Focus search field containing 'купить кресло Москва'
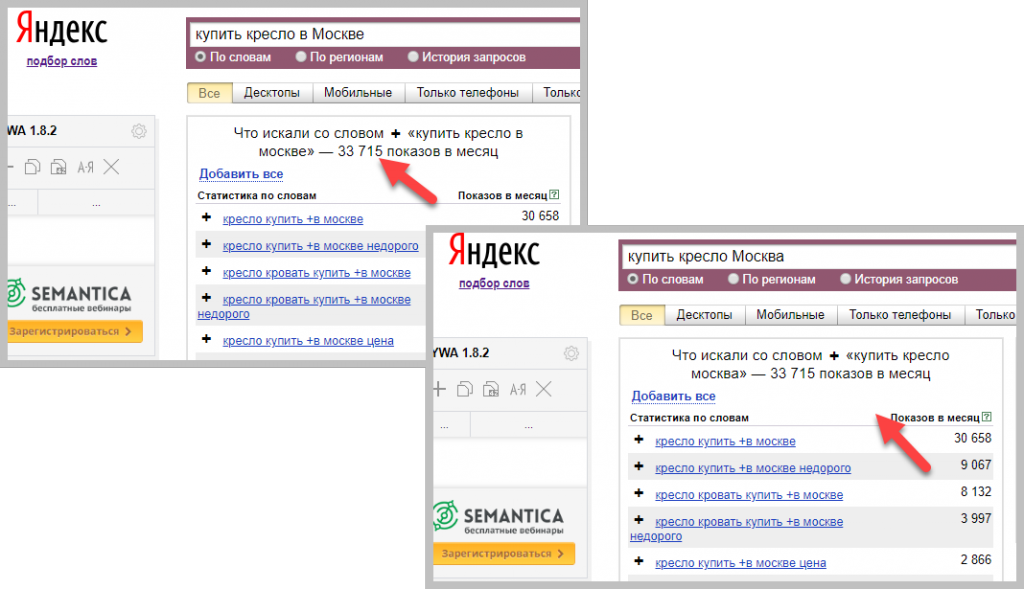Viewport: 1024px width, 589px height. click(818, 256)
